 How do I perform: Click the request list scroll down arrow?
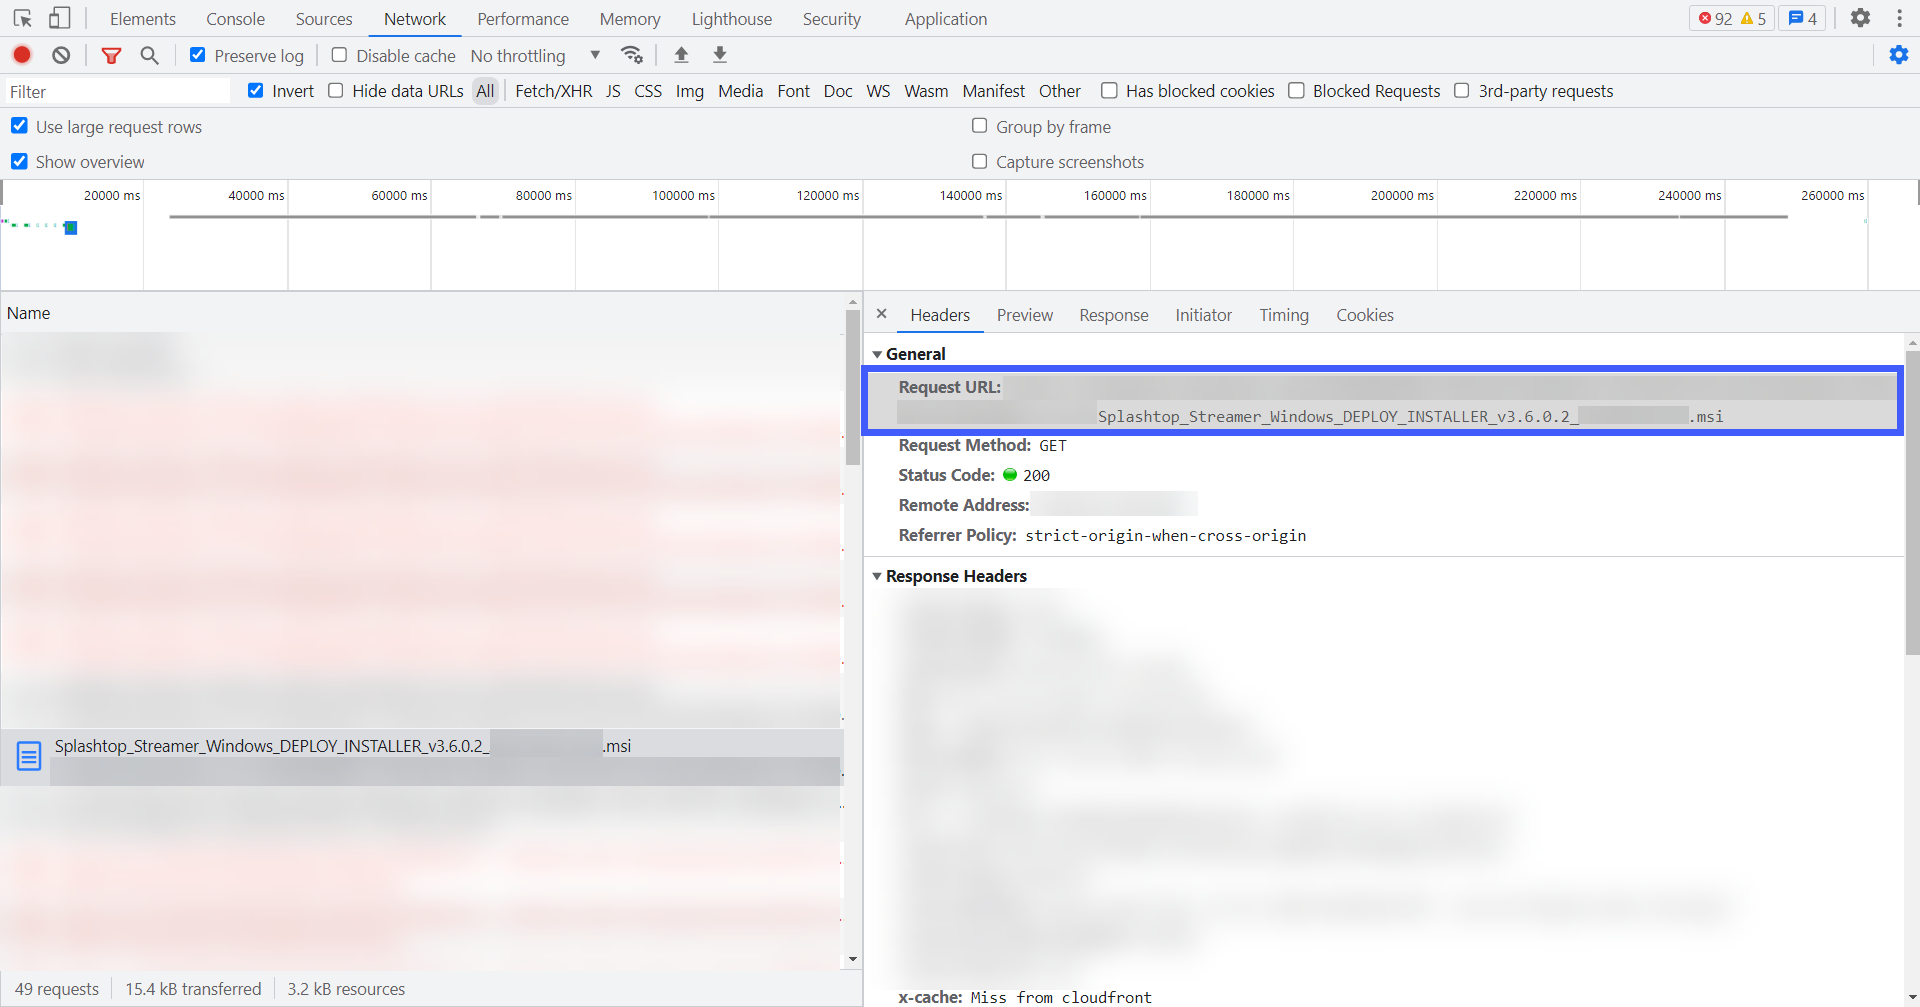point(852,959)
